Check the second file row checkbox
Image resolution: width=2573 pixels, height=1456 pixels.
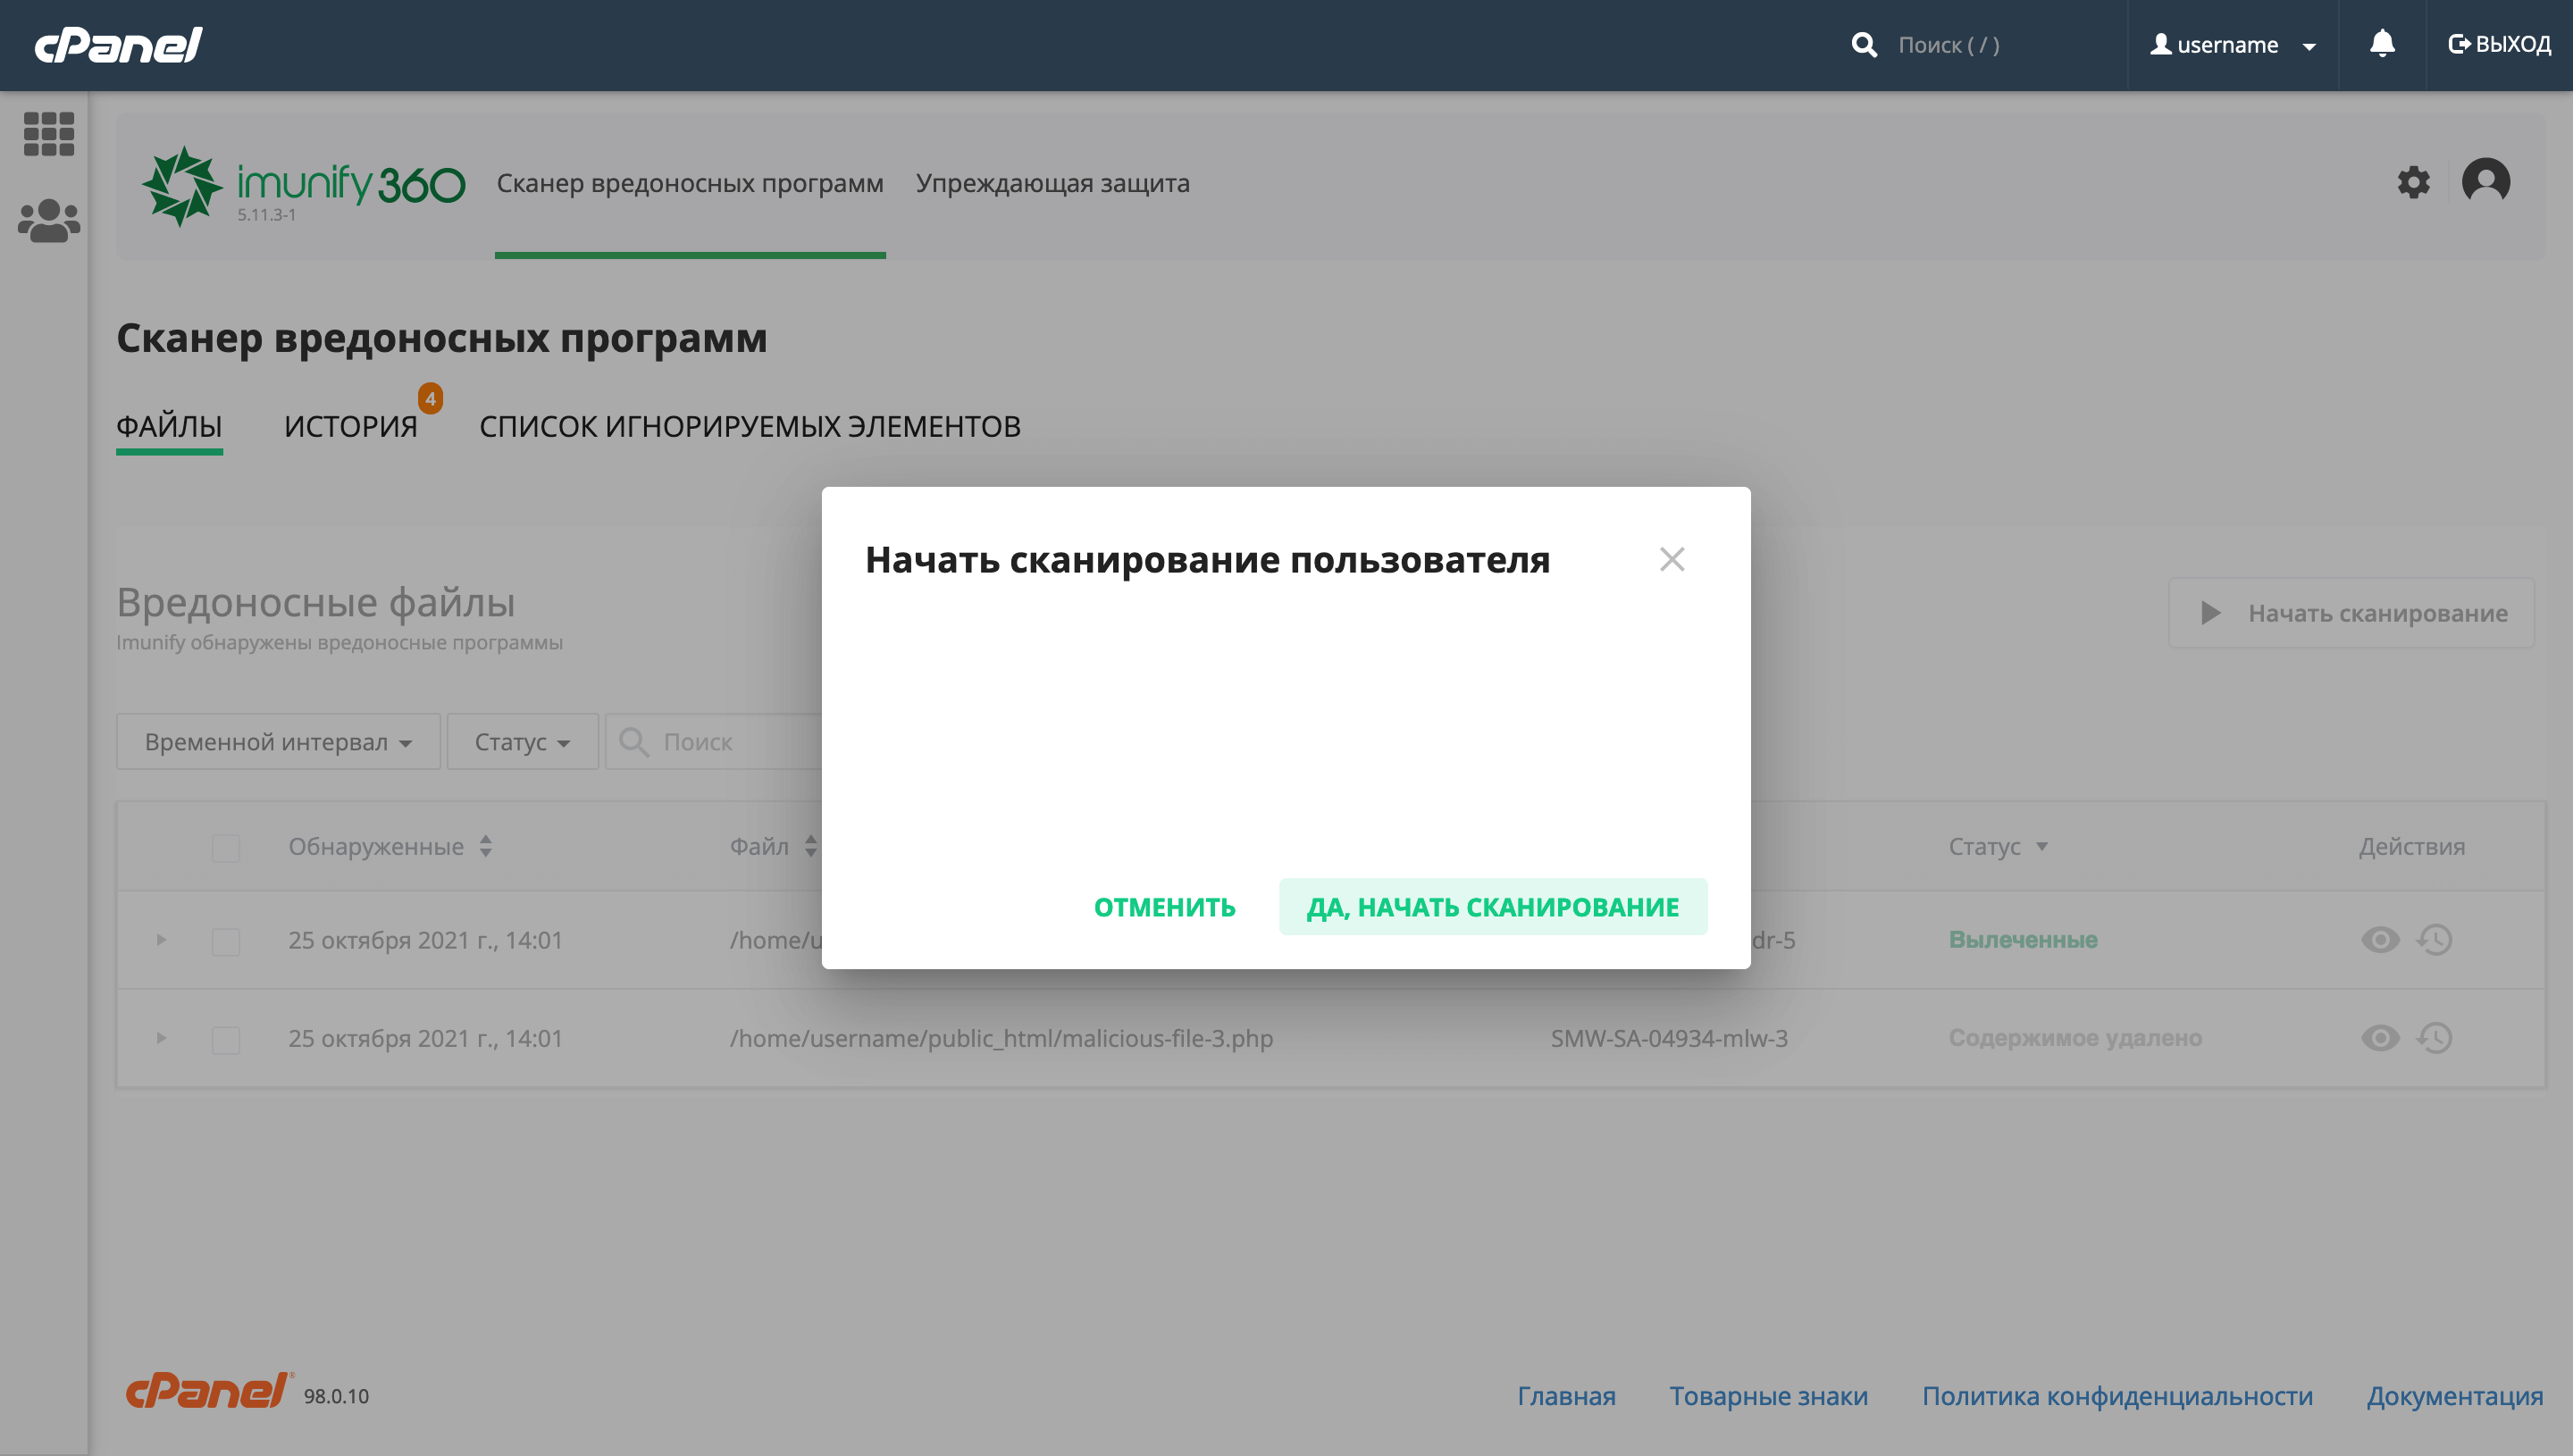224,1039
